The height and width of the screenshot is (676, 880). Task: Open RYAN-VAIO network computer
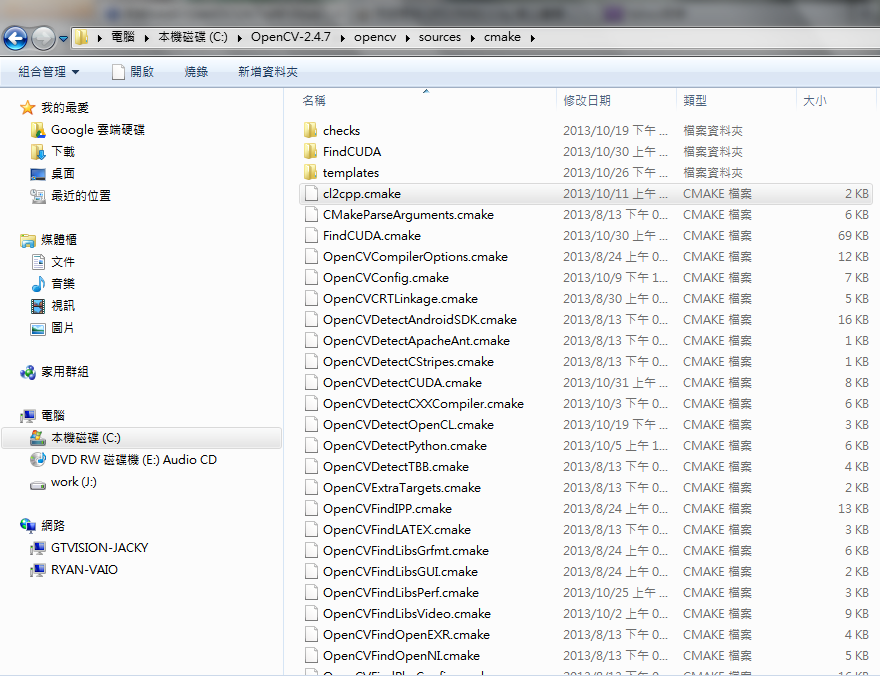coord(74,569)
